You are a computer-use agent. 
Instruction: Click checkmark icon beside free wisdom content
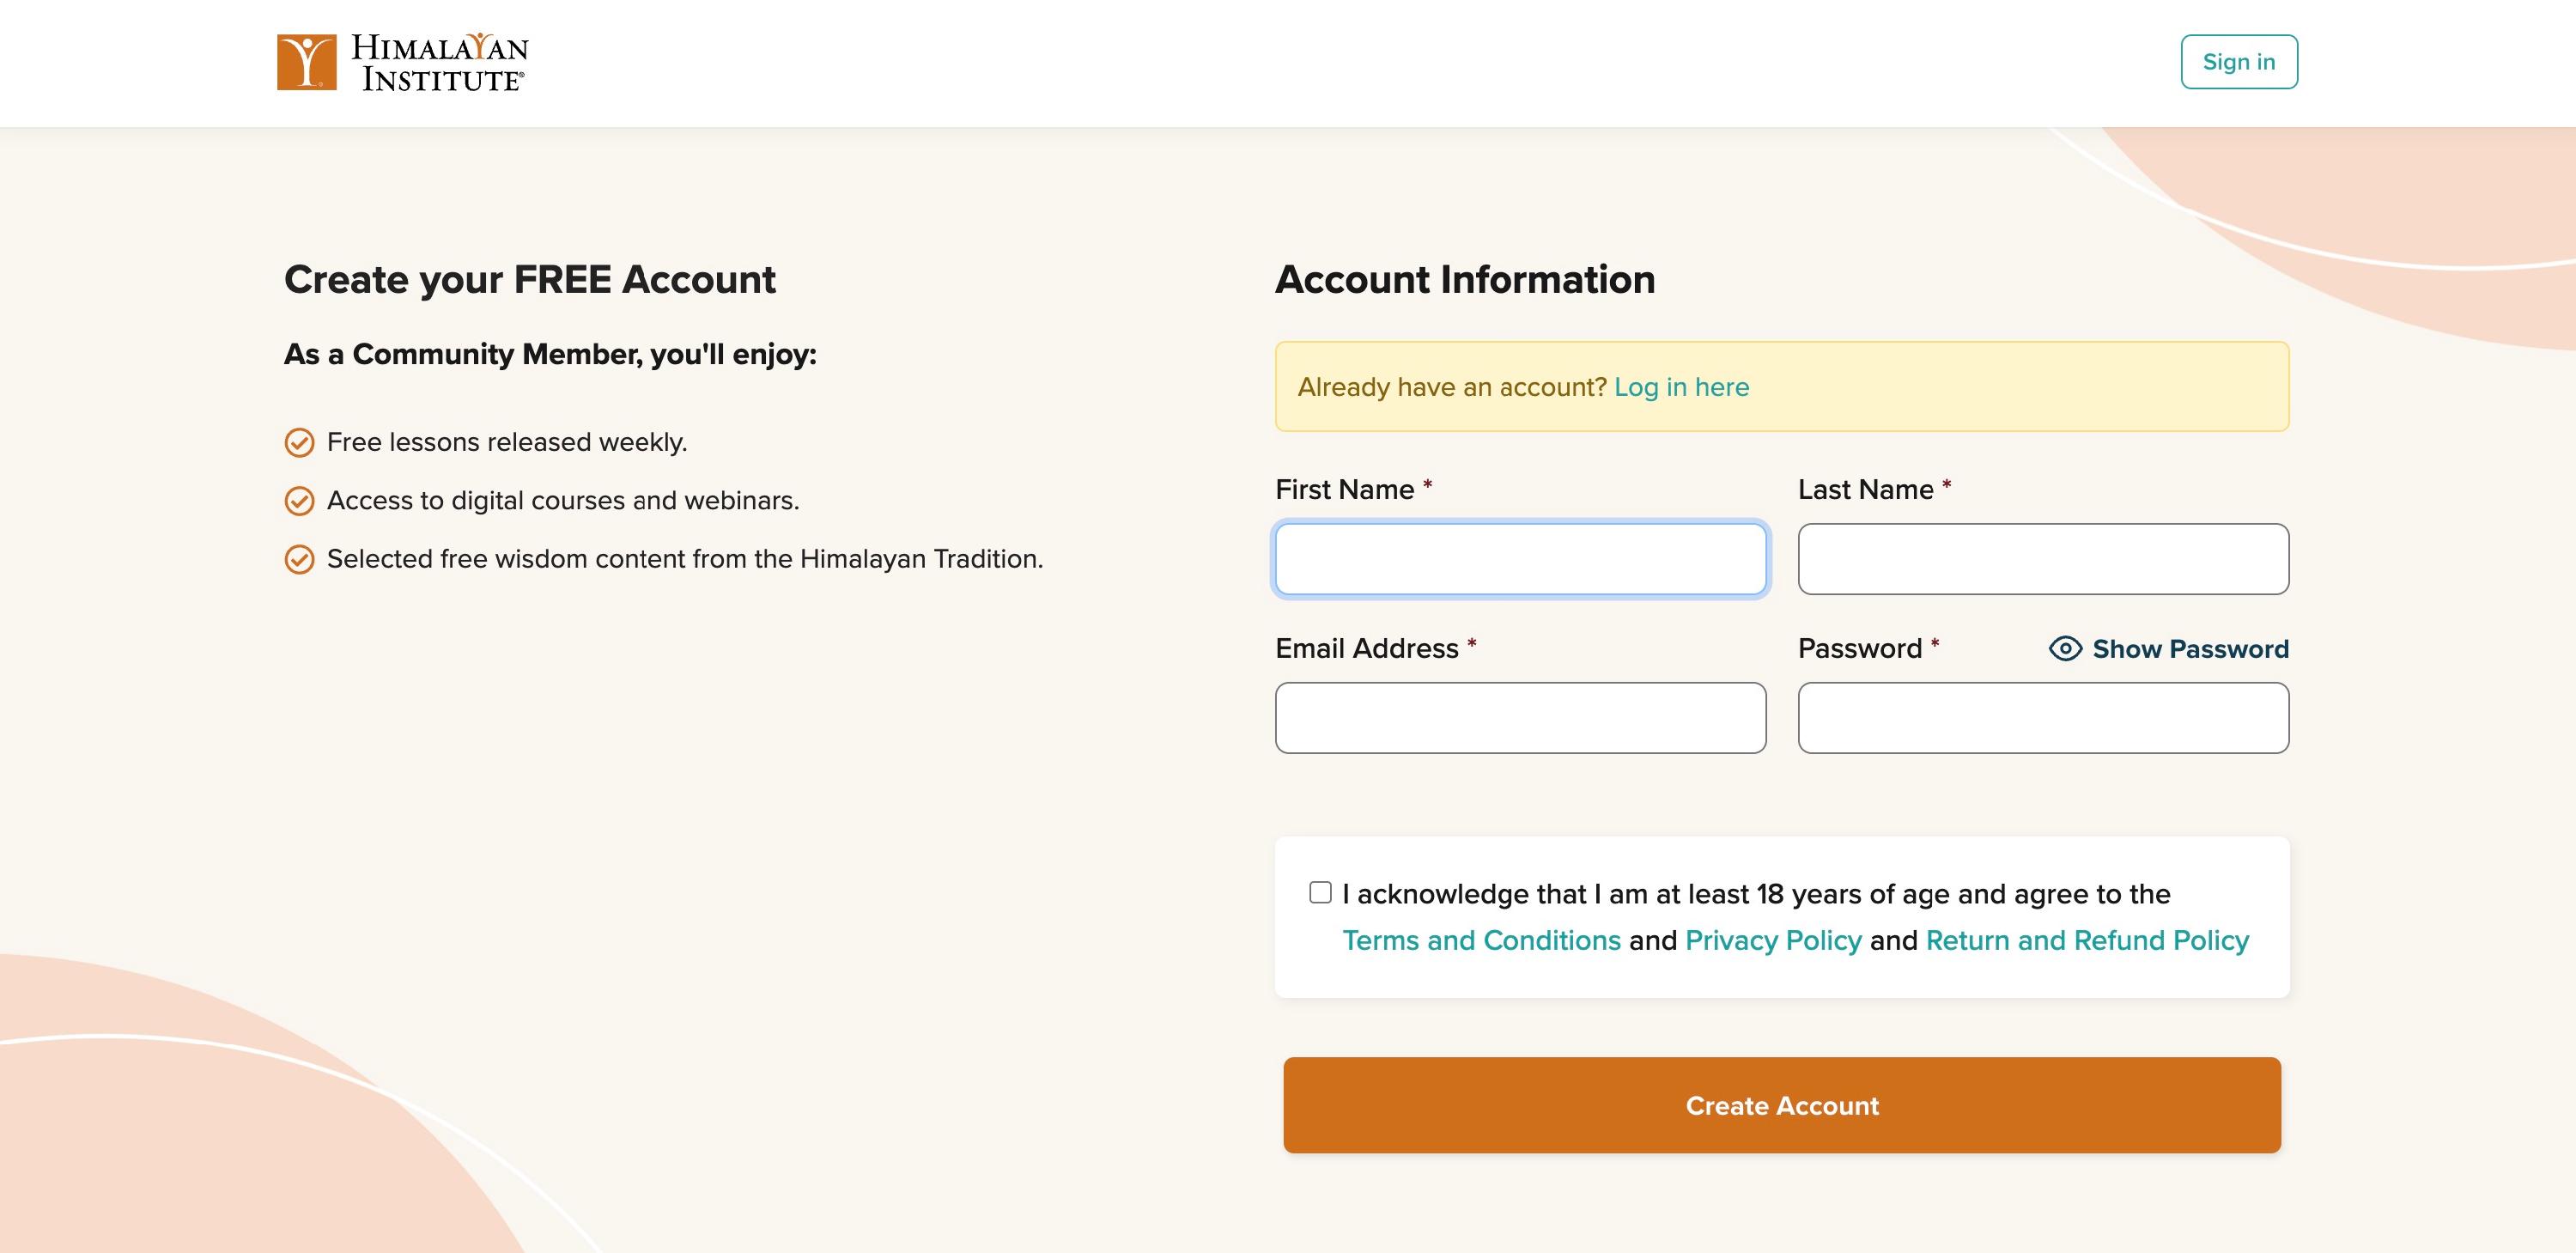[x=299, y=559]
